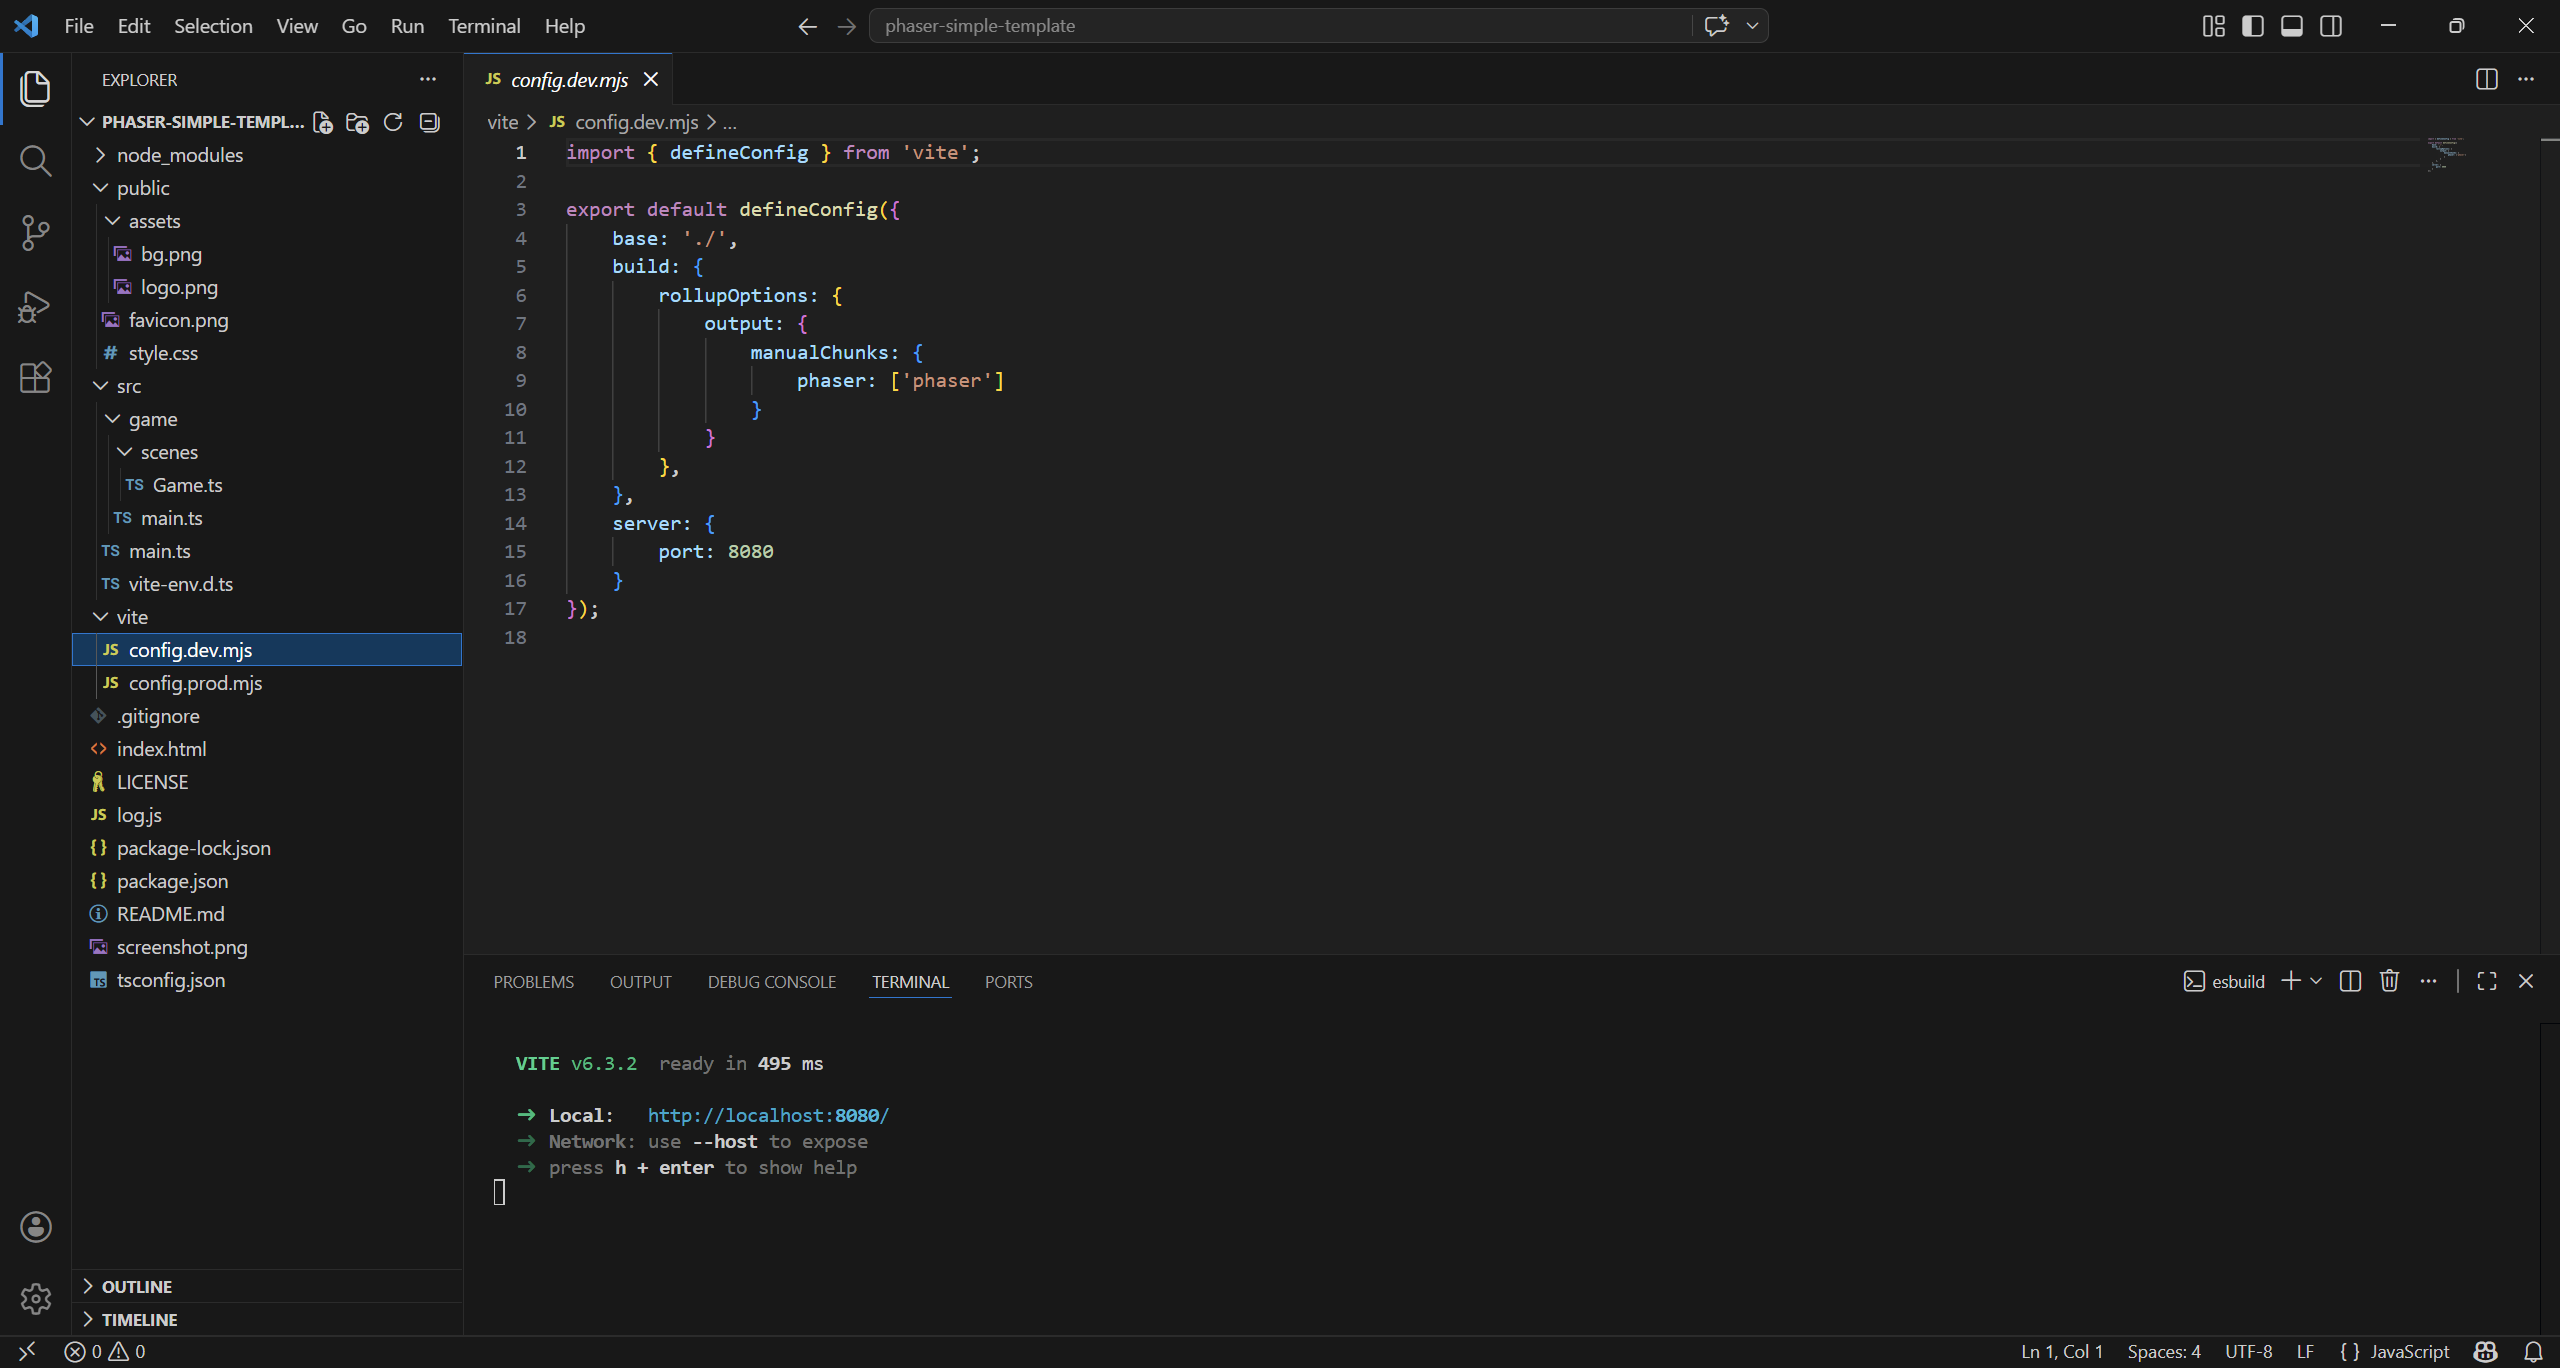This screenshot has width=2560, height=1368.
Task: Kill the terminal with trash icon
Action: (2389, 981)
